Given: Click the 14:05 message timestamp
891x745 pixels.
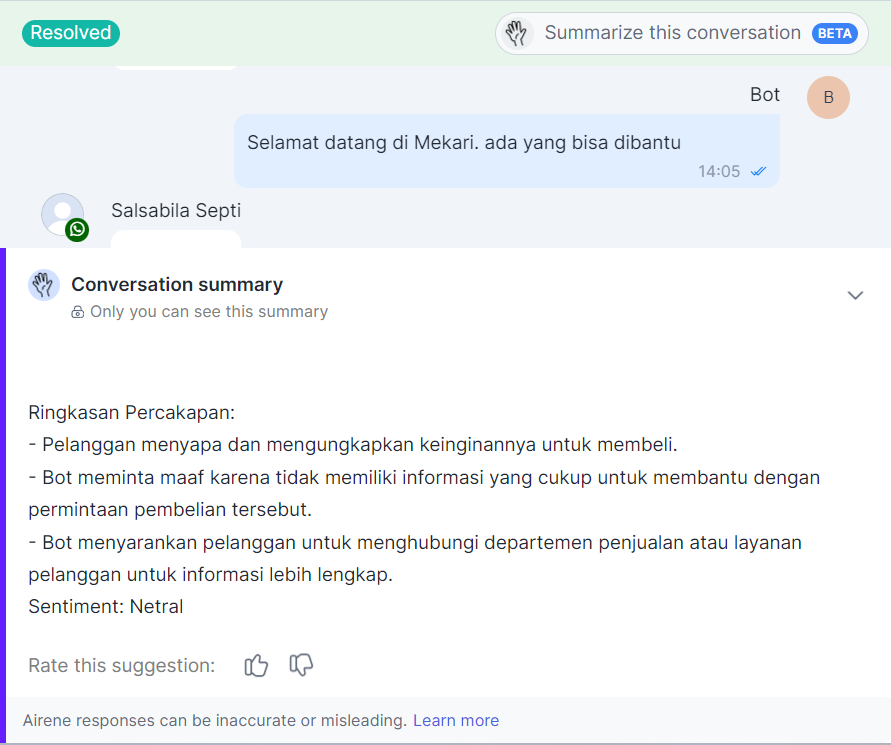Looking at the screenshot, I should (x=719, y=171).
